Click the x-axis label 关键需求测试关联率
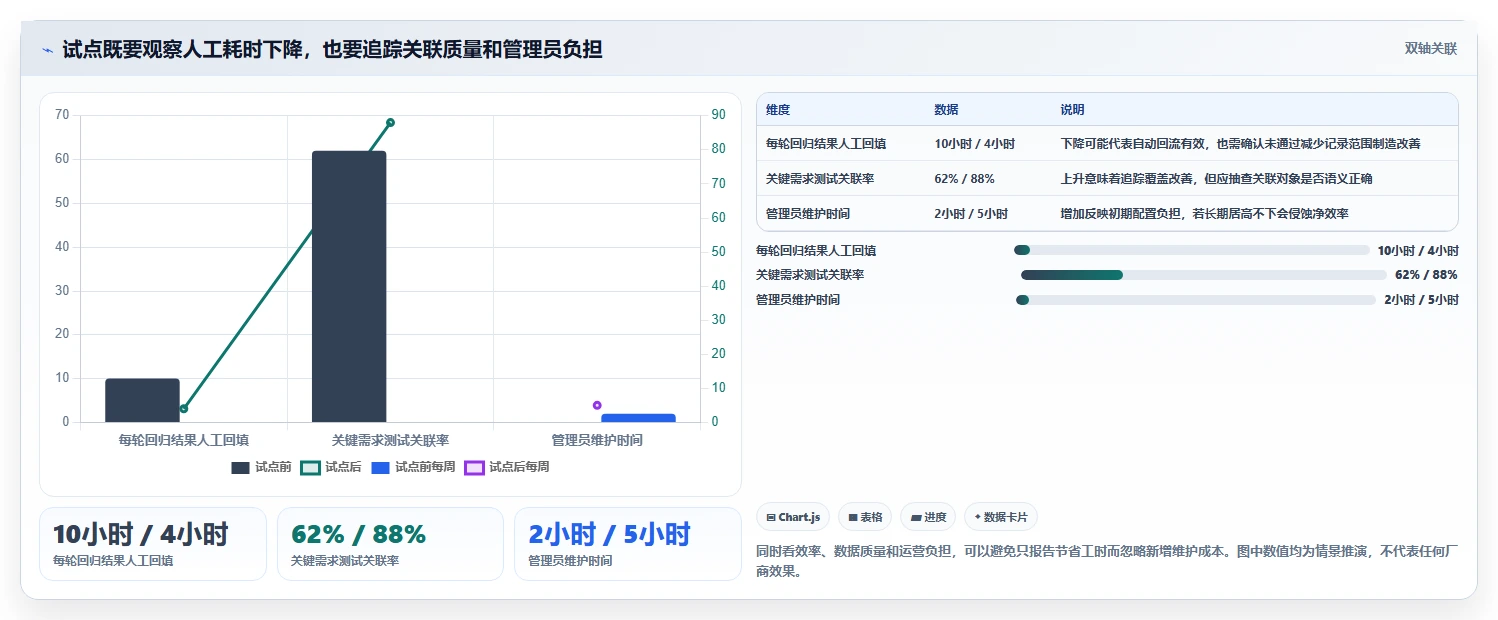The image size is (1498, 620). [390, 440]
